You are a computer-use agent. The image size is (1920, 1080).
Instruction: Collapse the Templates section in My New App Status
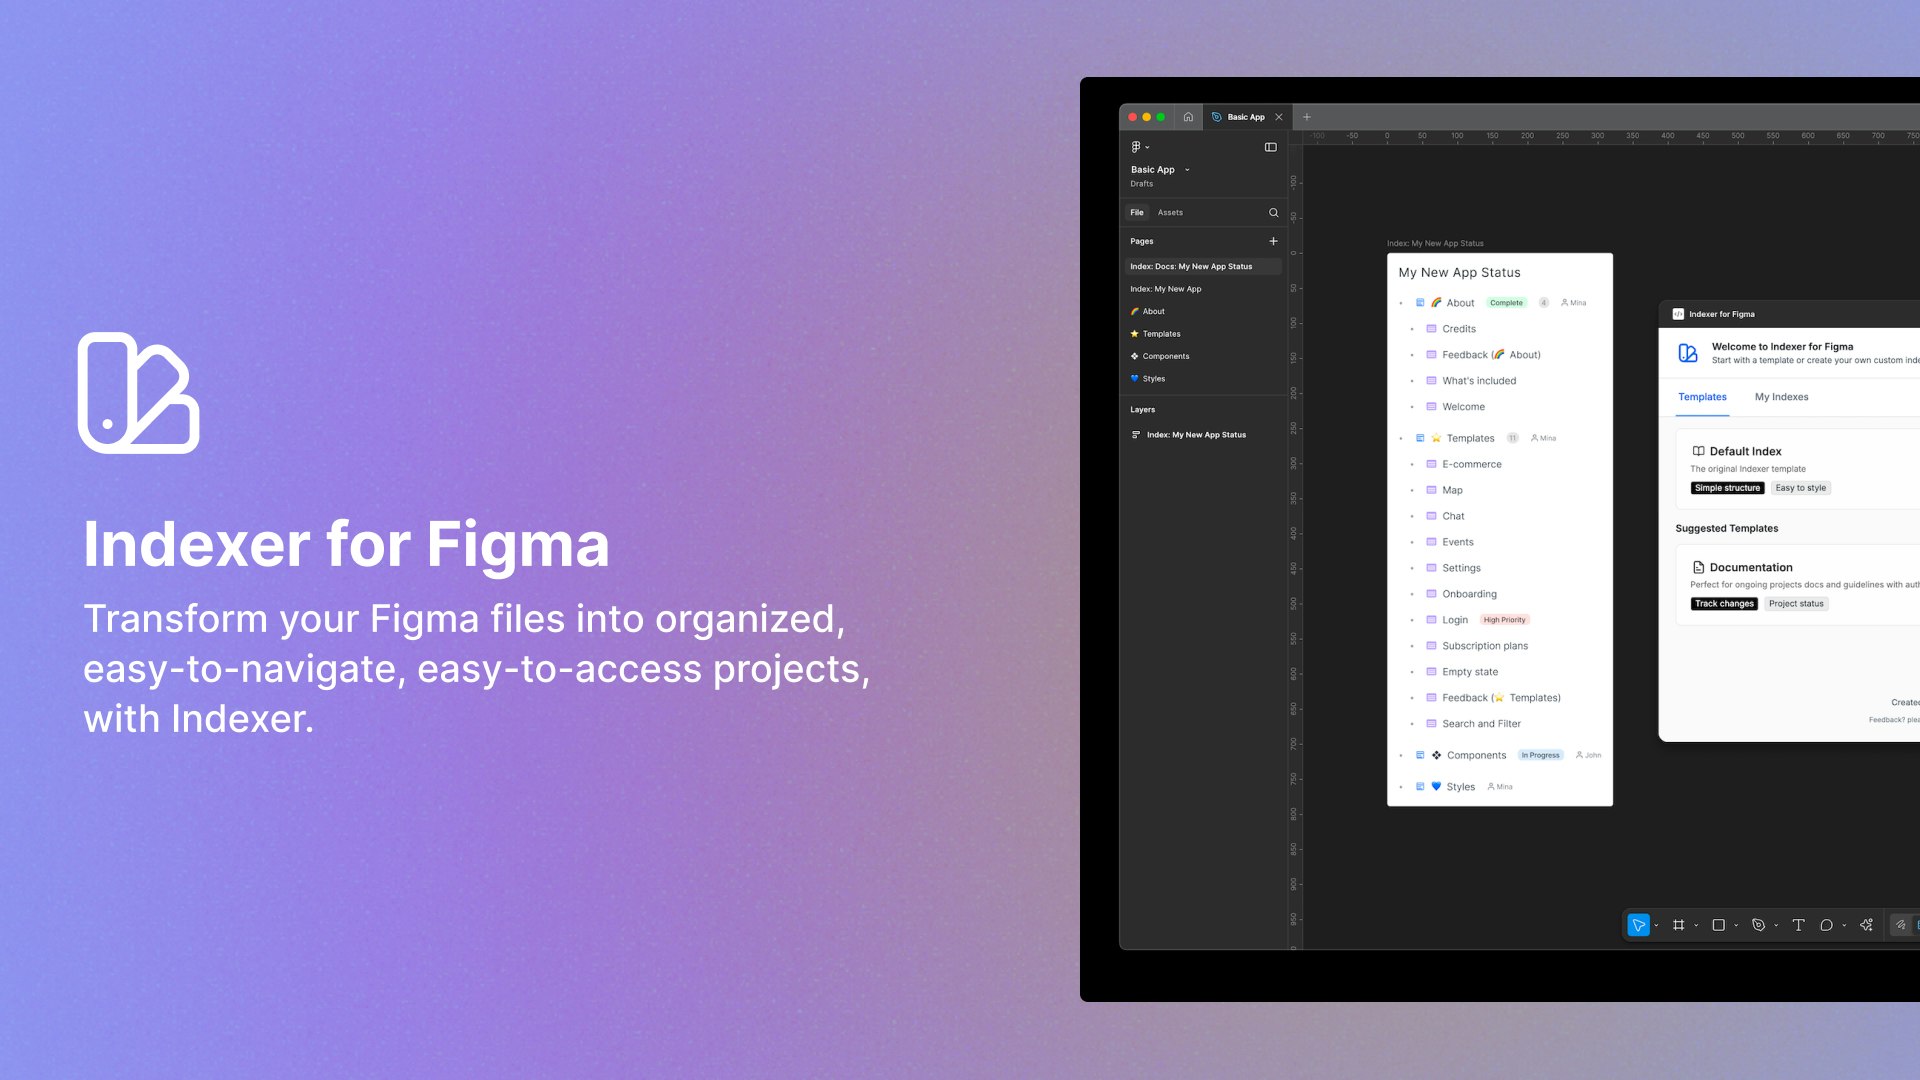tap(1403, 438)
